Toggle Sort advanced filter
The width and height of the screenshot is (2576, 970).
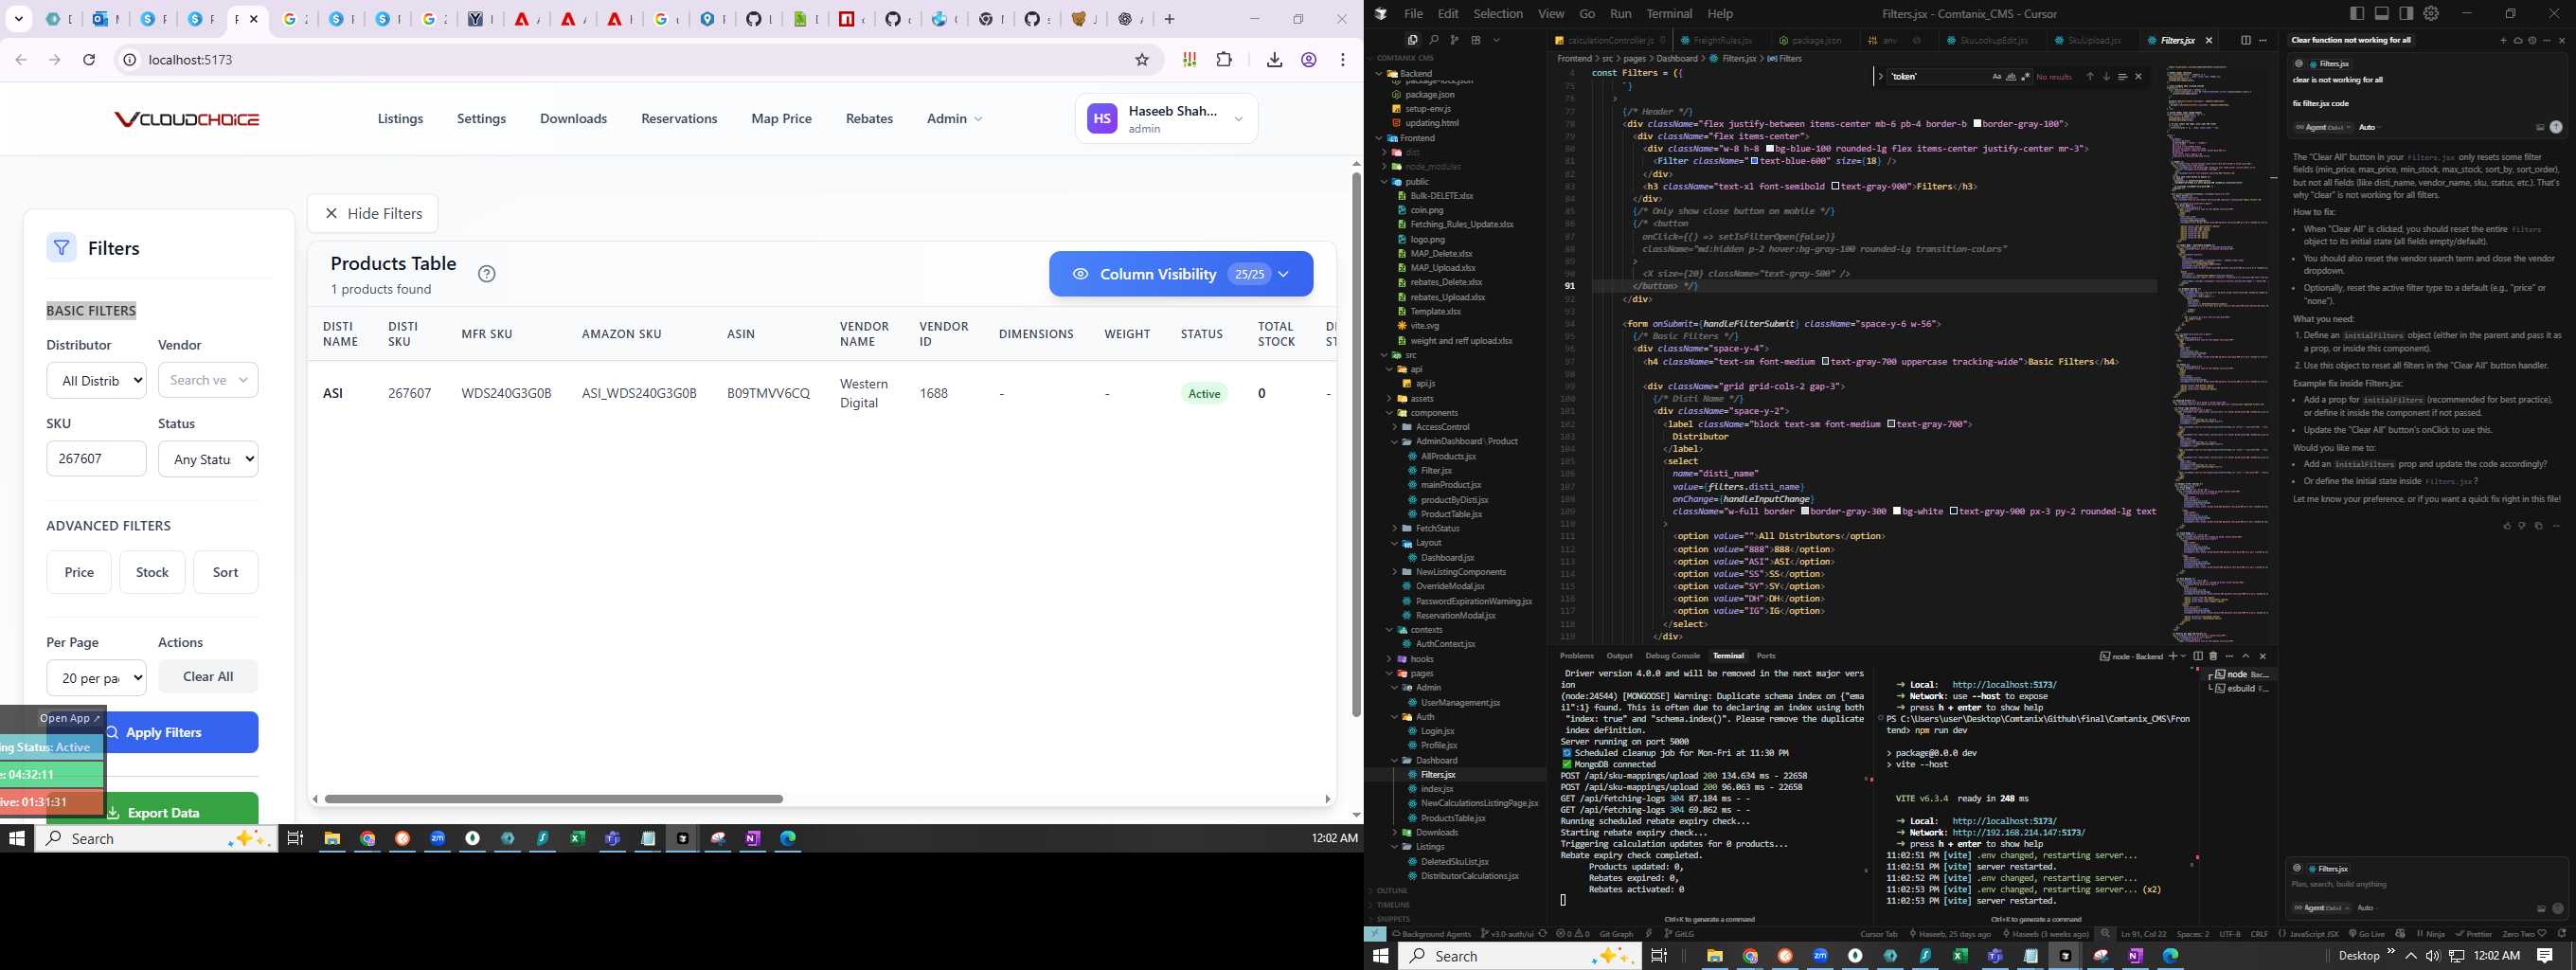point(226,572)
